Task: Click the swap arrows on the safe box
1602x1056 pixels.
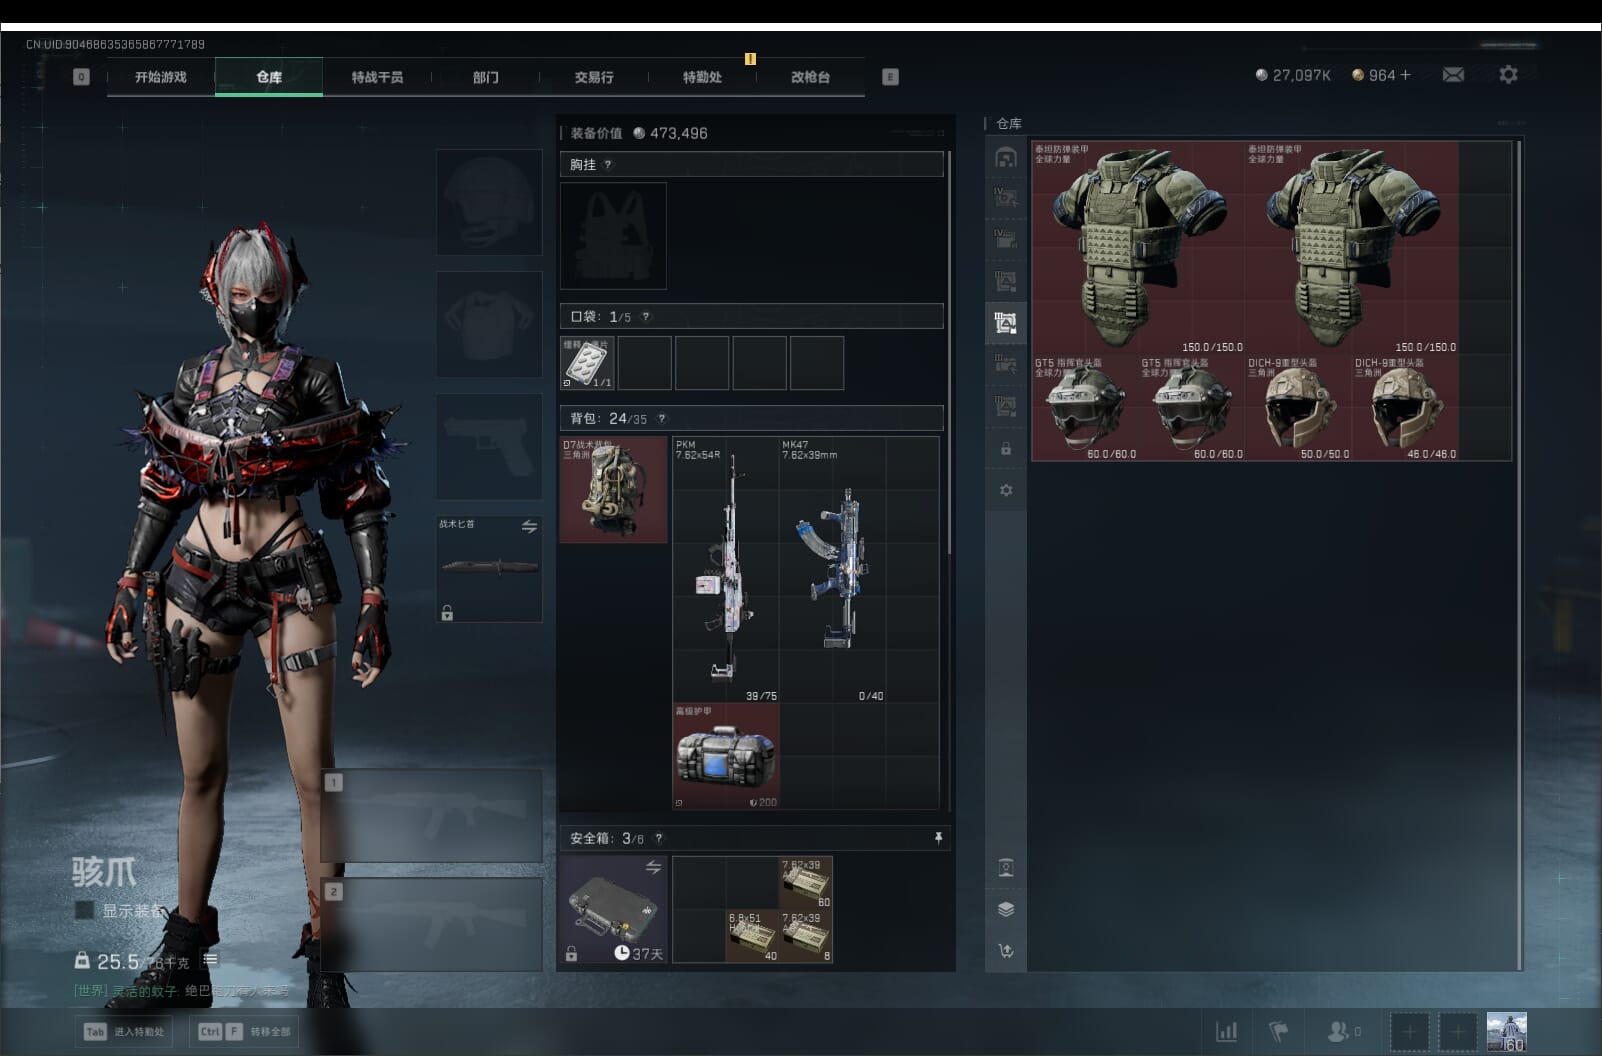Action: coord(653,867)
